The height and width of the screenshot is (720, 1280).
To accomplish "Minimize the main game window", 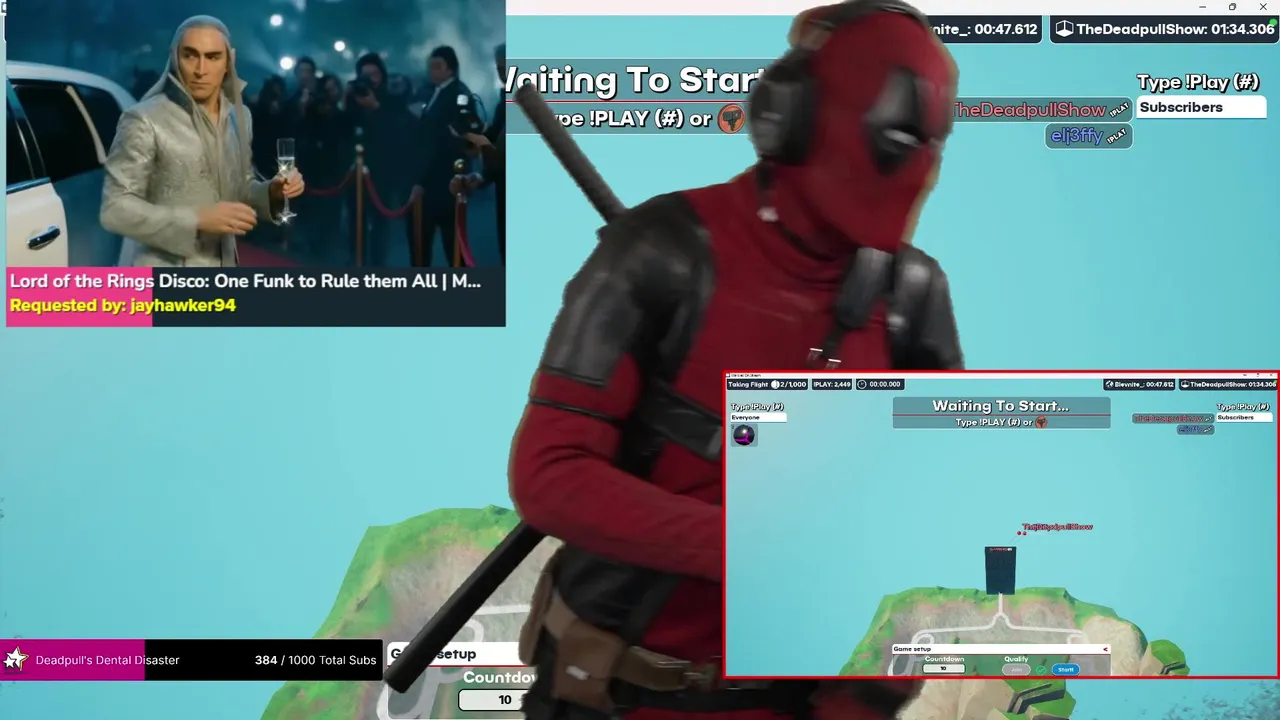I will 1204,7.
